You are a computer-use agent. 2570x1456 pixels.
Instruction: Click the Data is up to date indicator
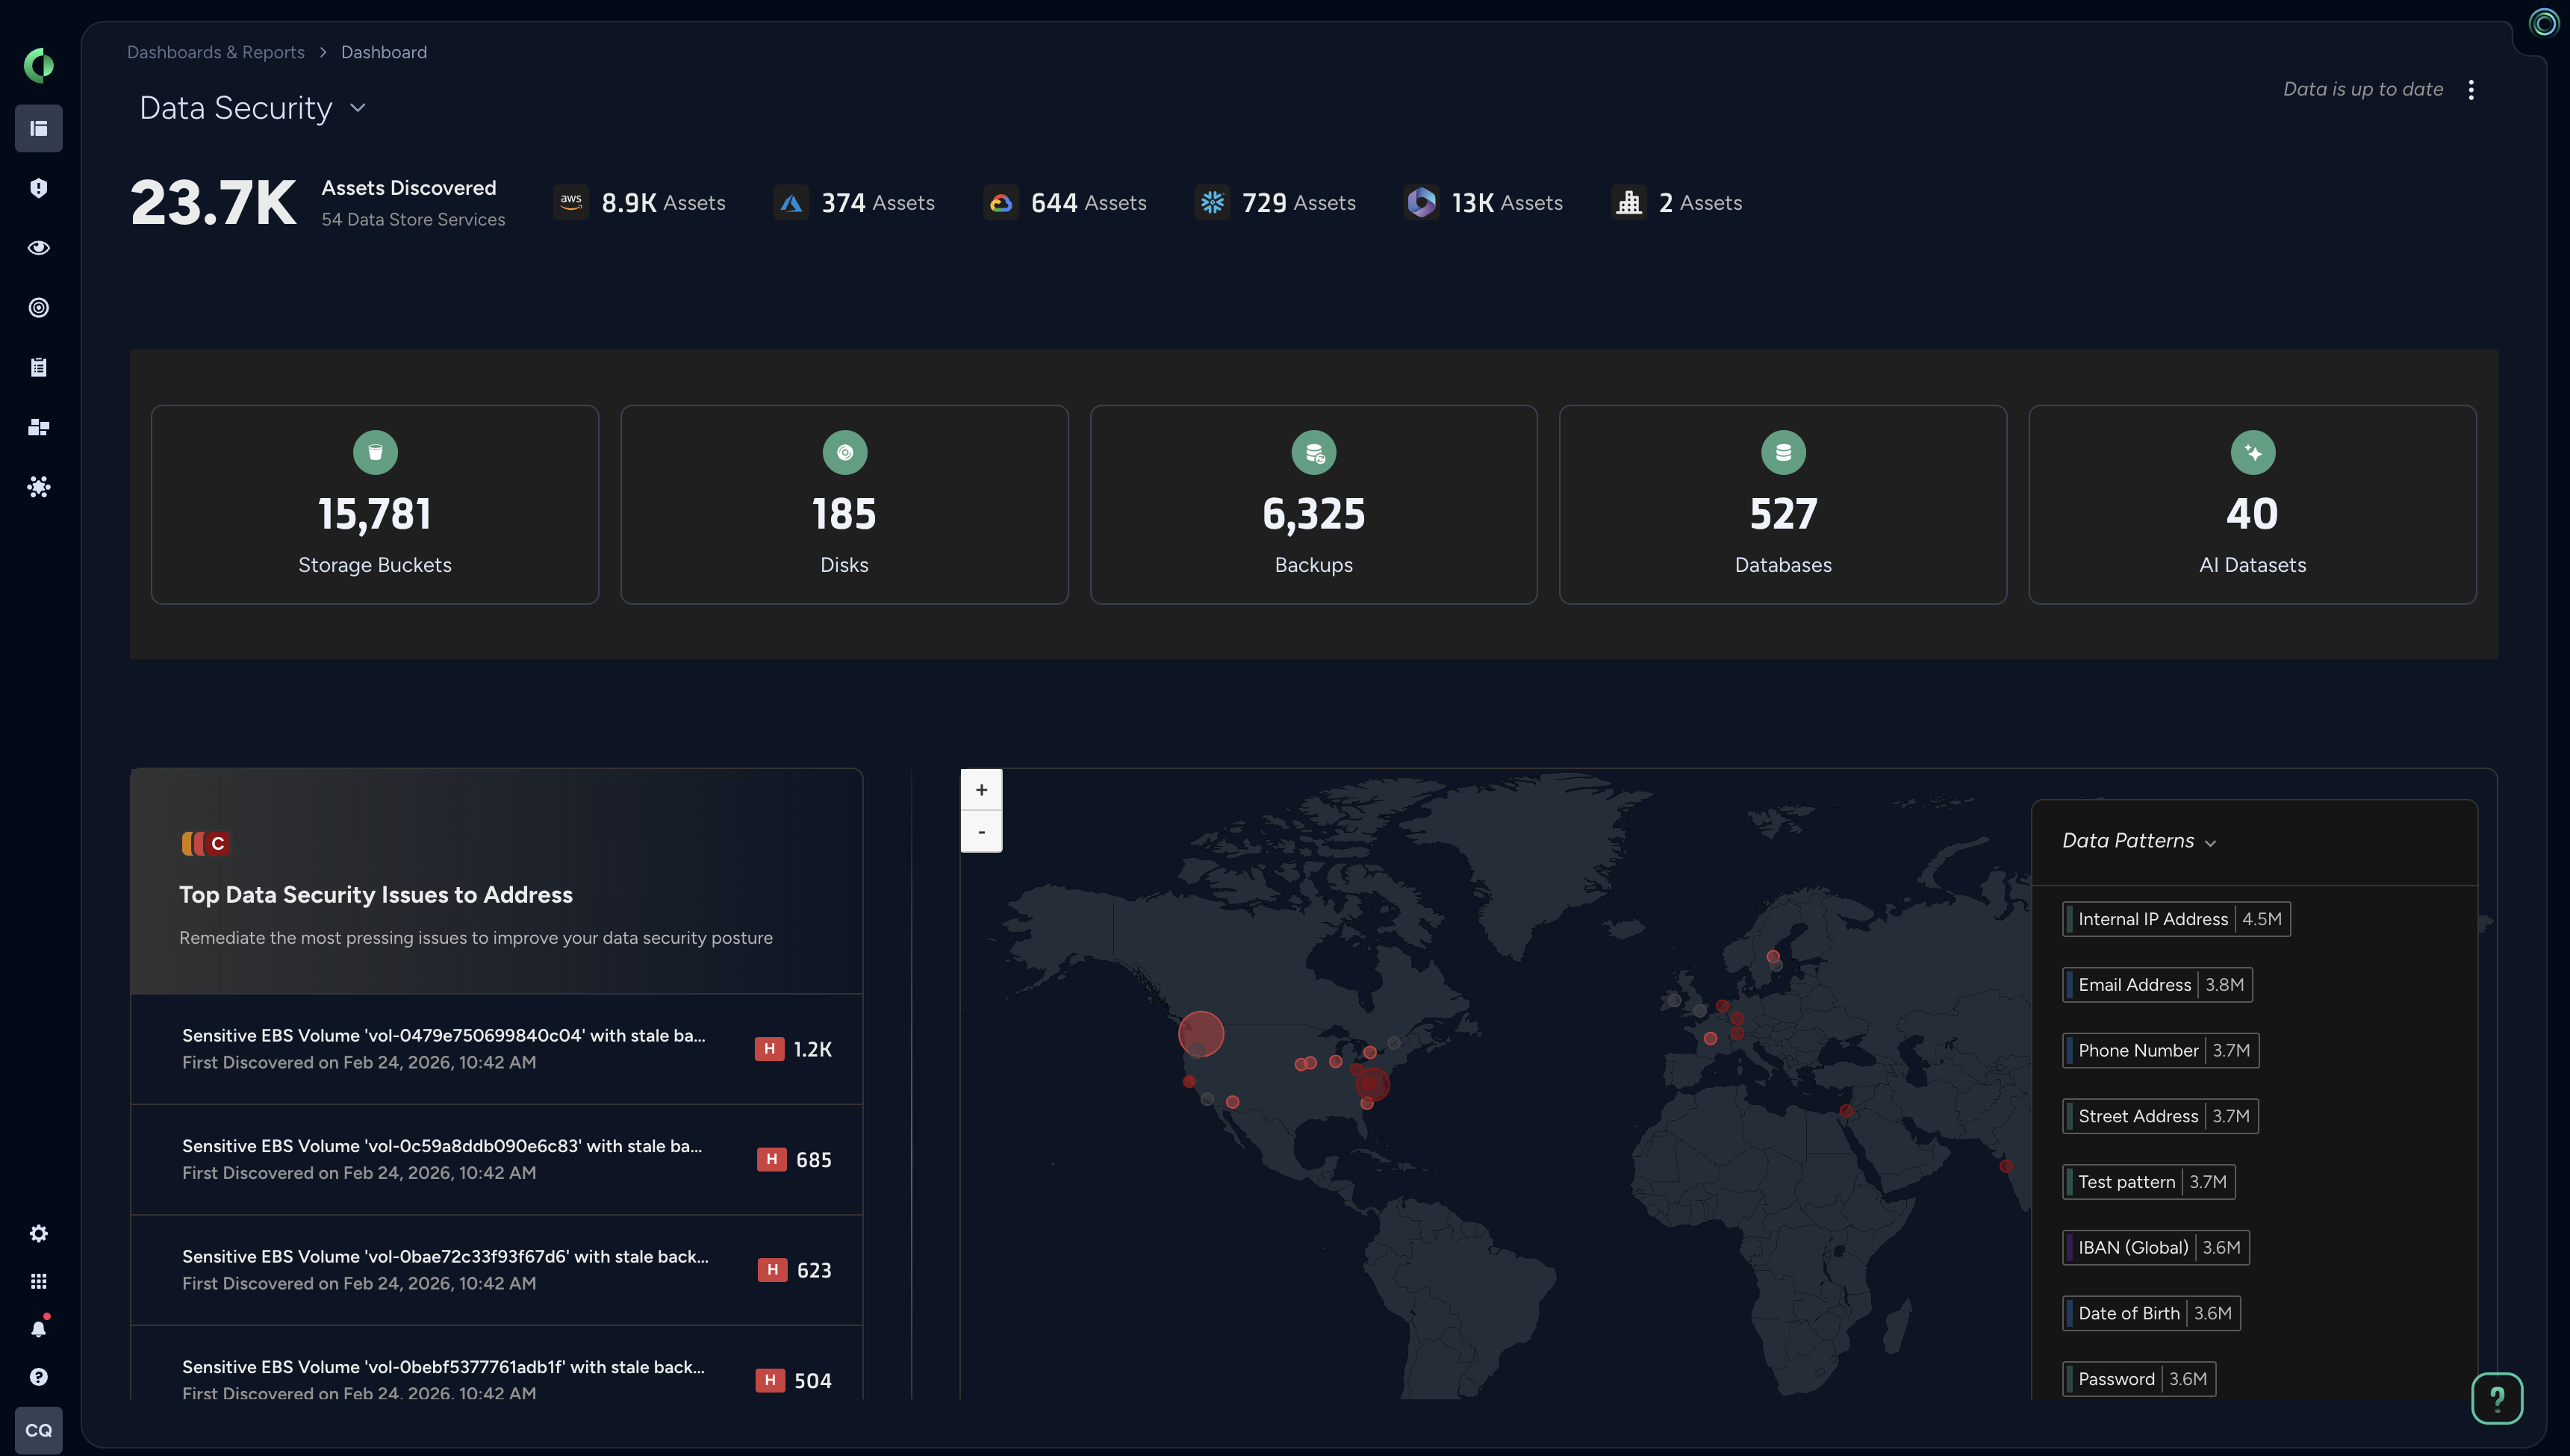tap(2362, 89)
